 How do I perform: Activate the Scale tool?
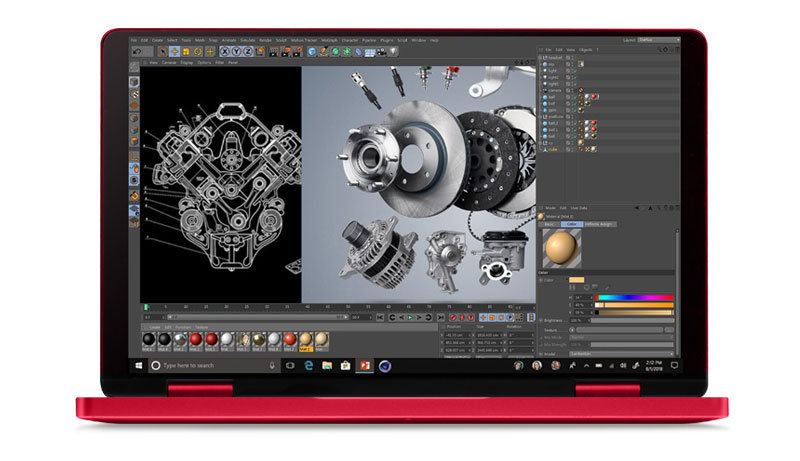[186, 52]
